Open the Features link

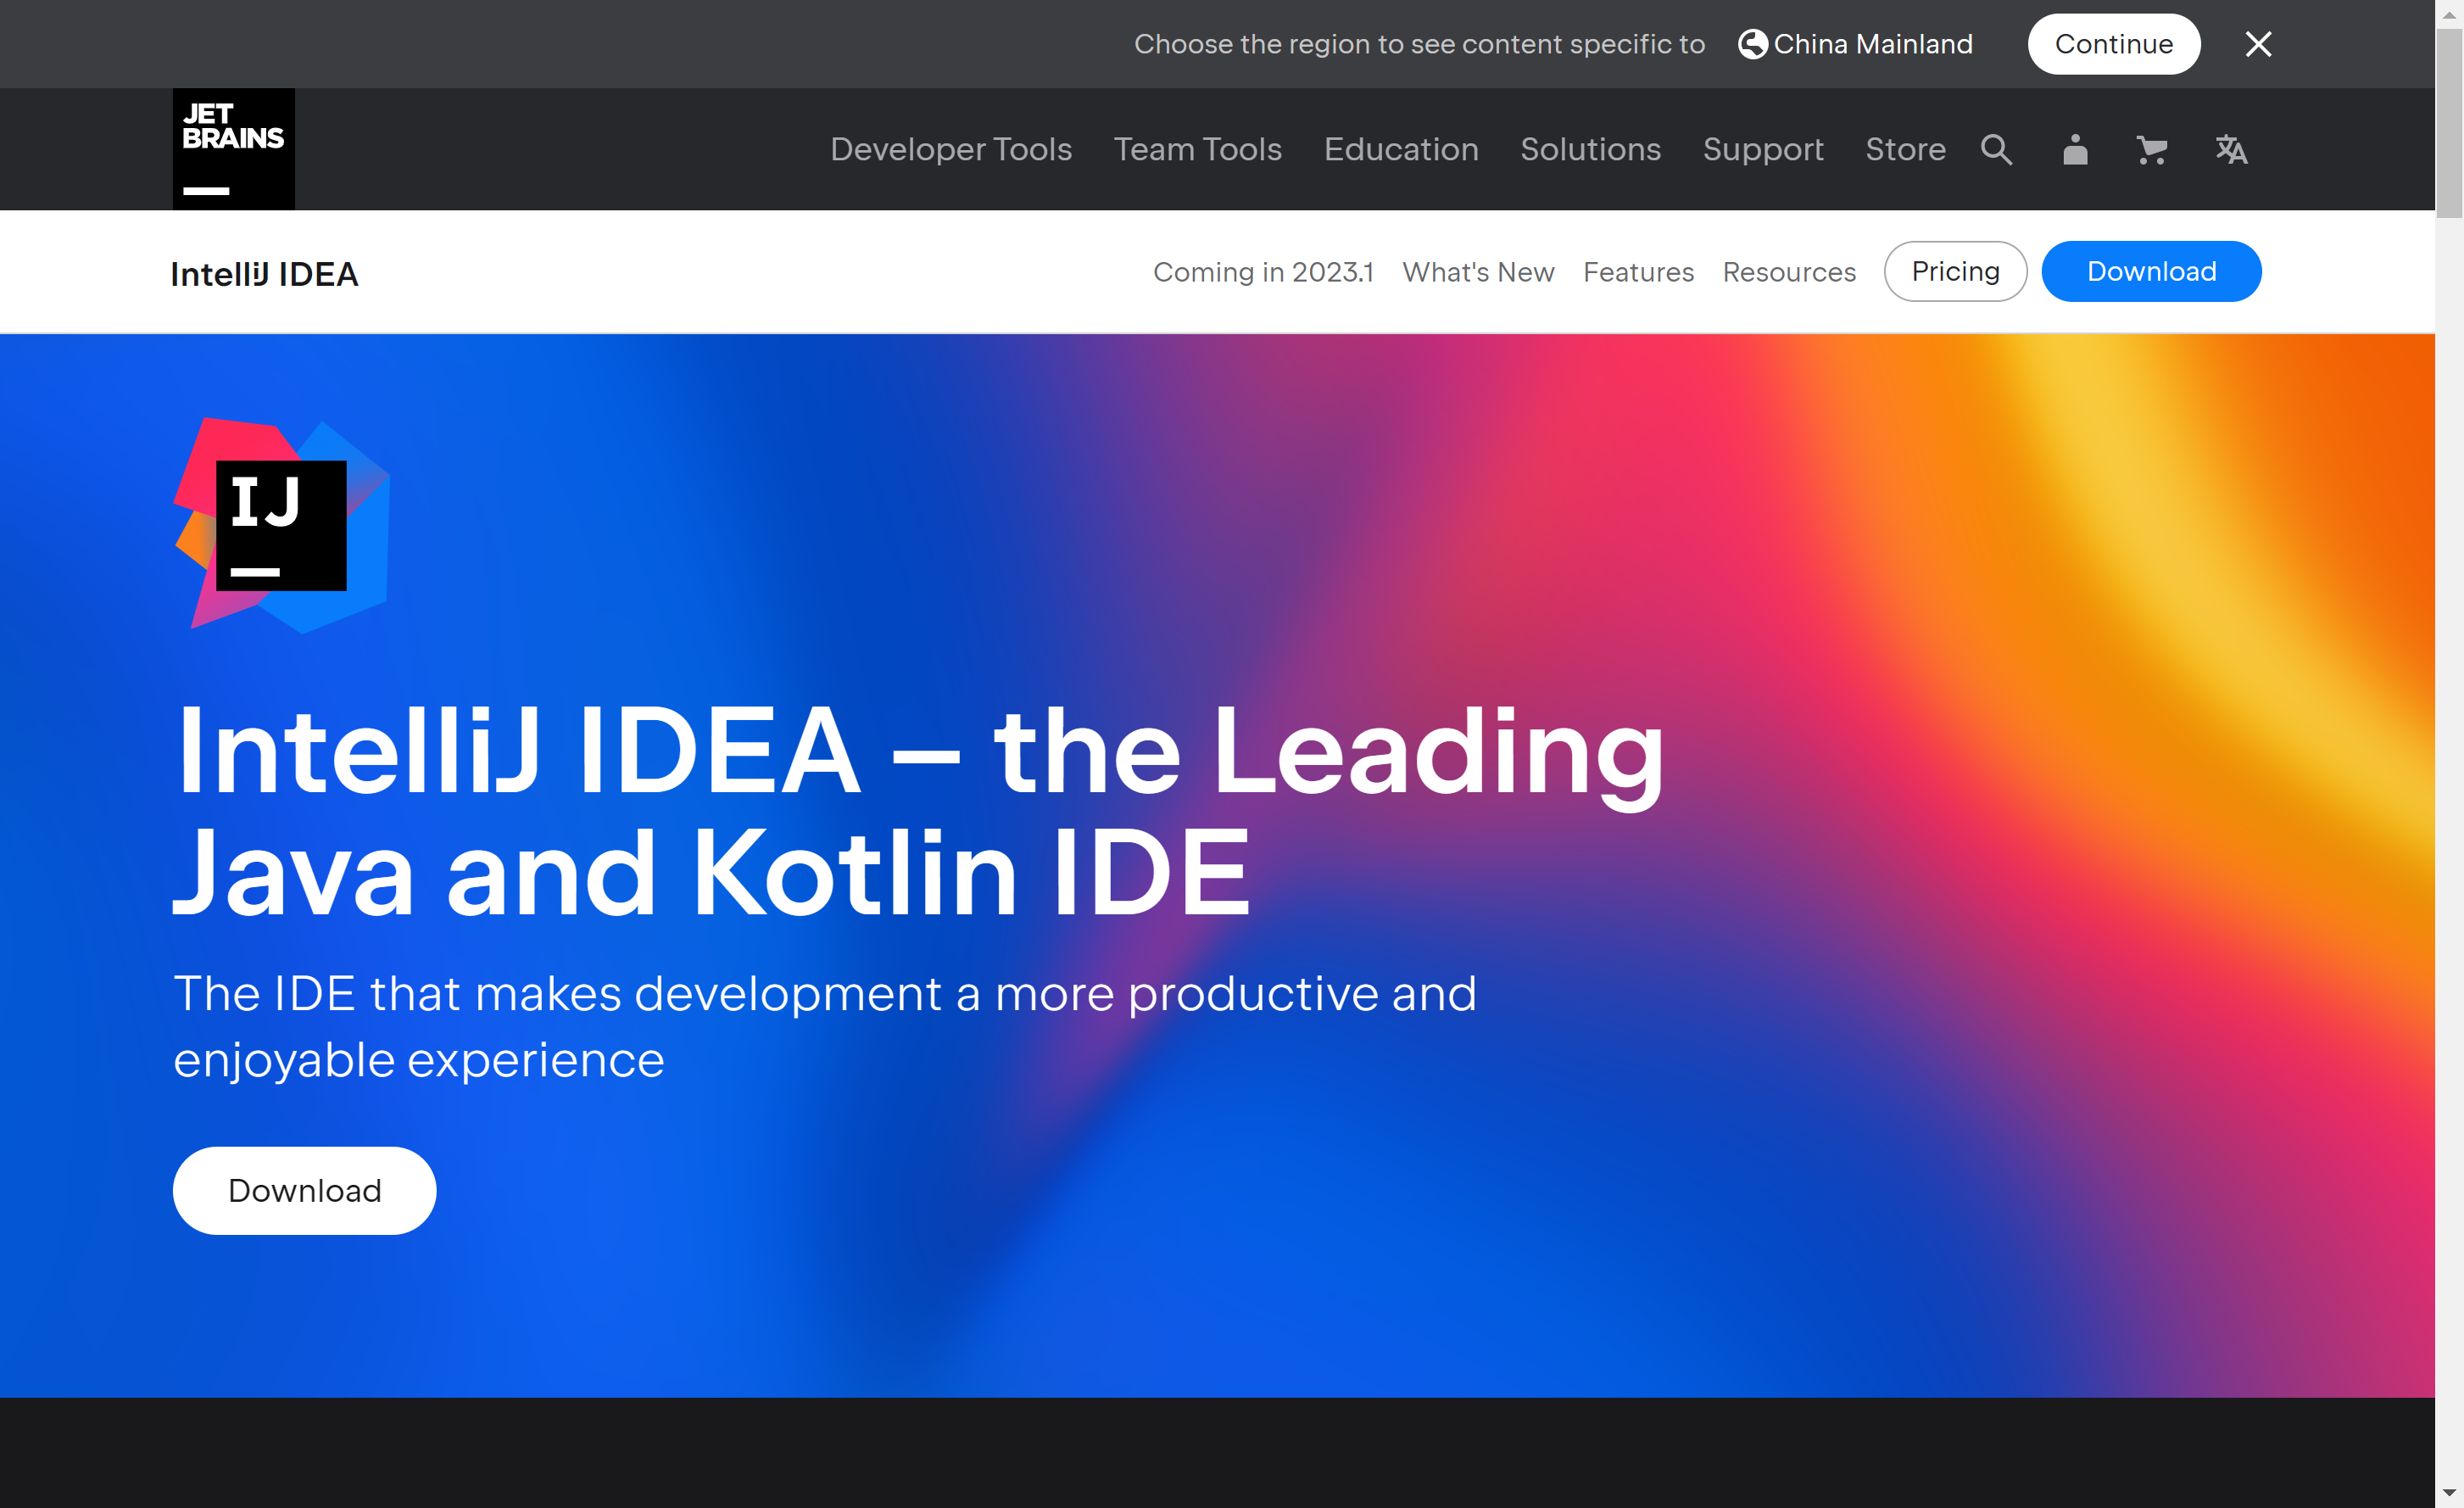point(1638,272)
